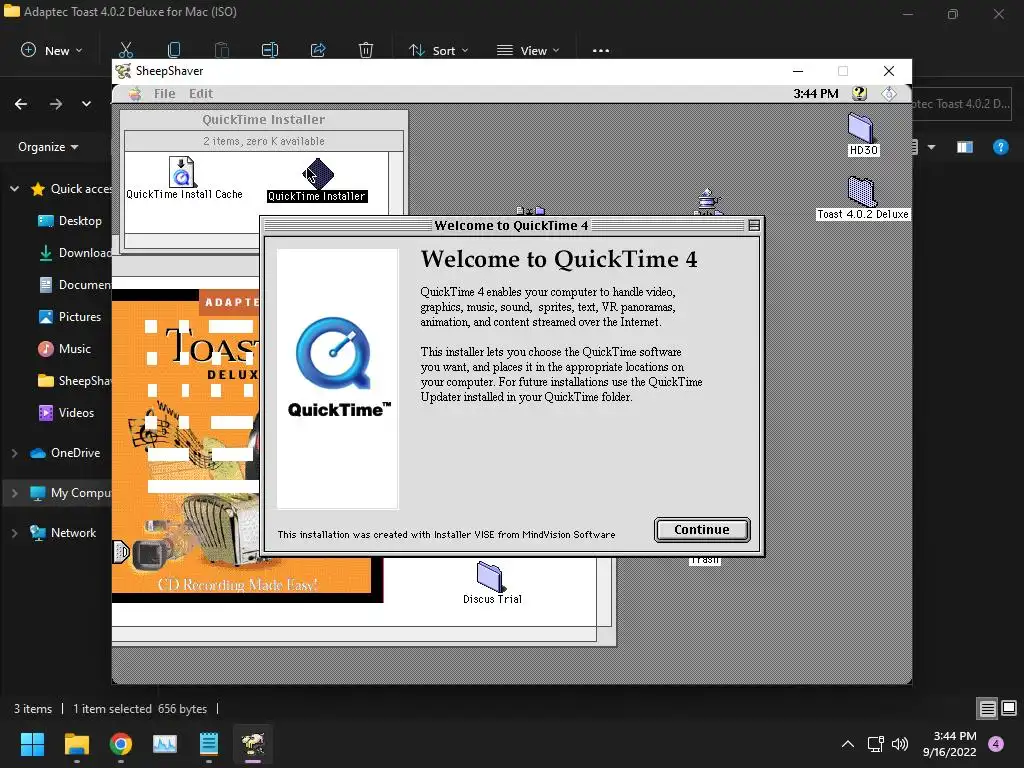The image size is (1024, 768).
Task: Switch Explorer to large icons view
Action: click(1009, 708)
